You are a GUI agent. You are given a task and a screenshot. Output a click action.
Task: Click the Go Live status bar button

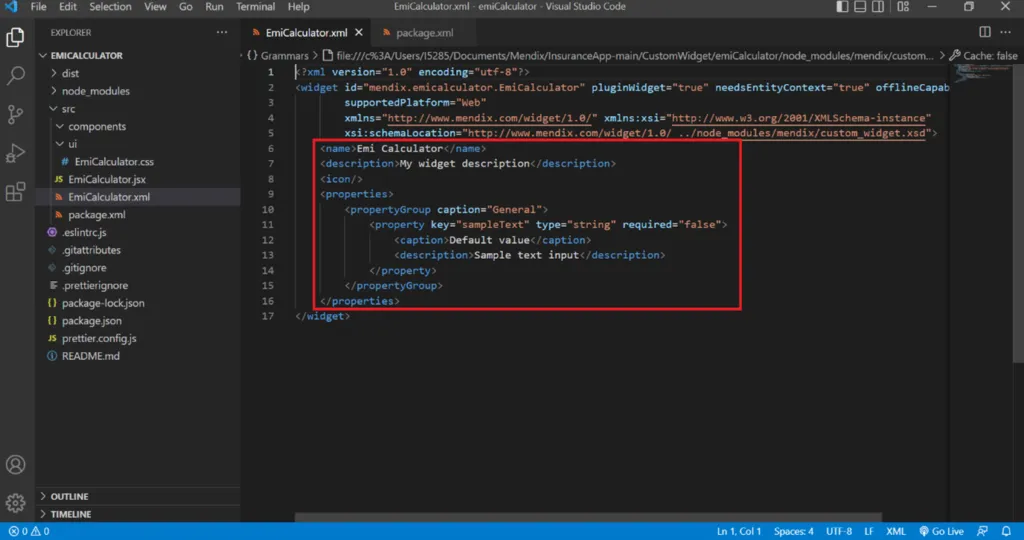click(x=941, y=532)
